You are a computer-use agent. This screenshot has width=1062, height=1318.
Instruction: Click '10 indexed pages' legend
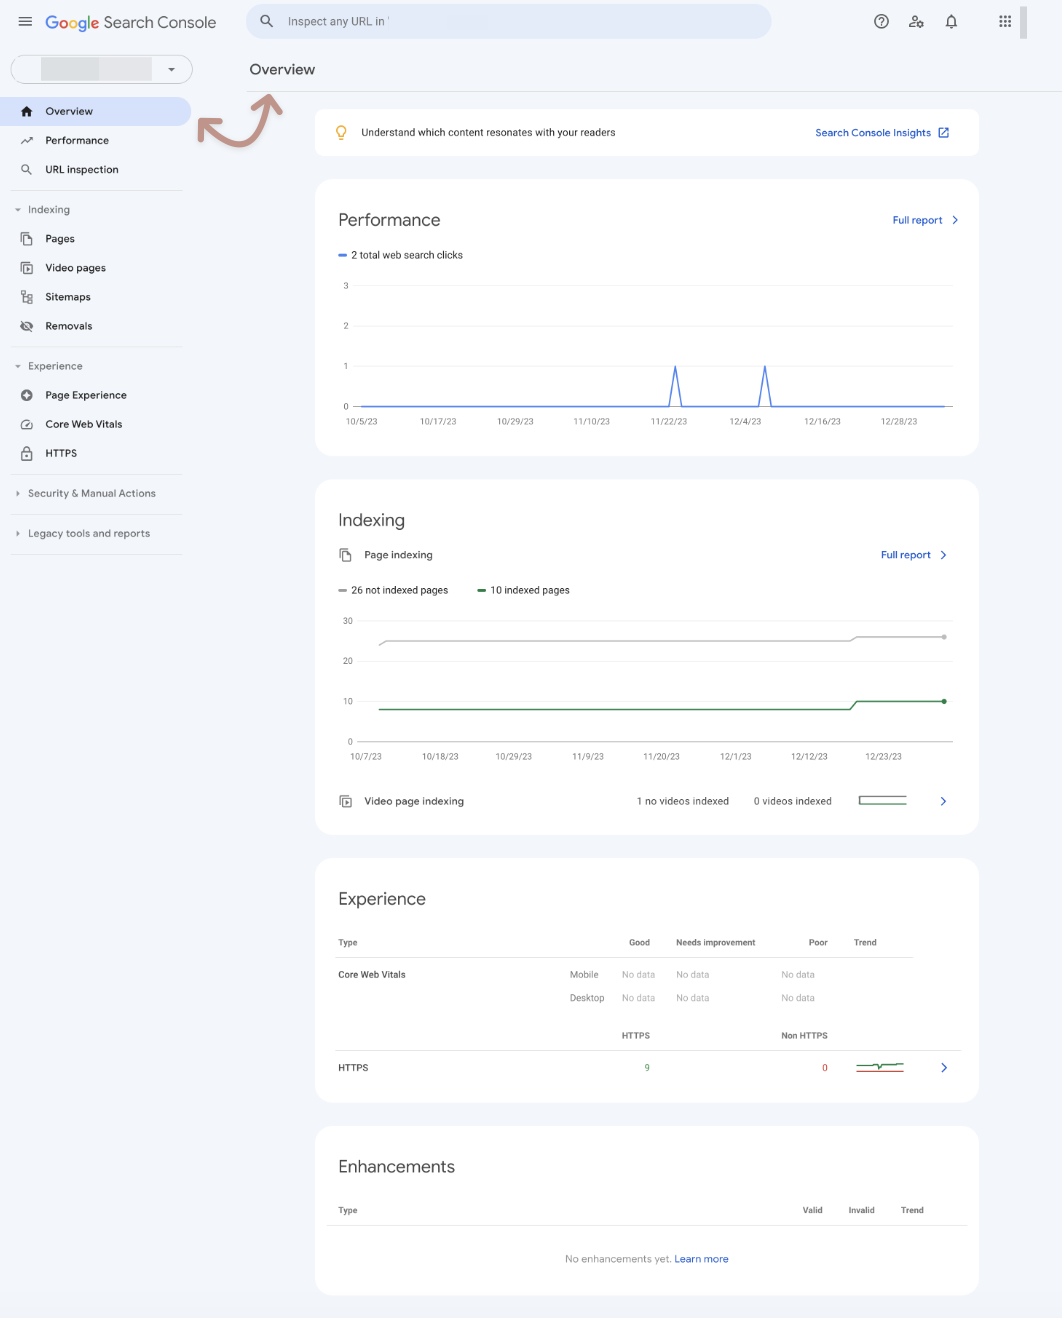pos(523,590)
